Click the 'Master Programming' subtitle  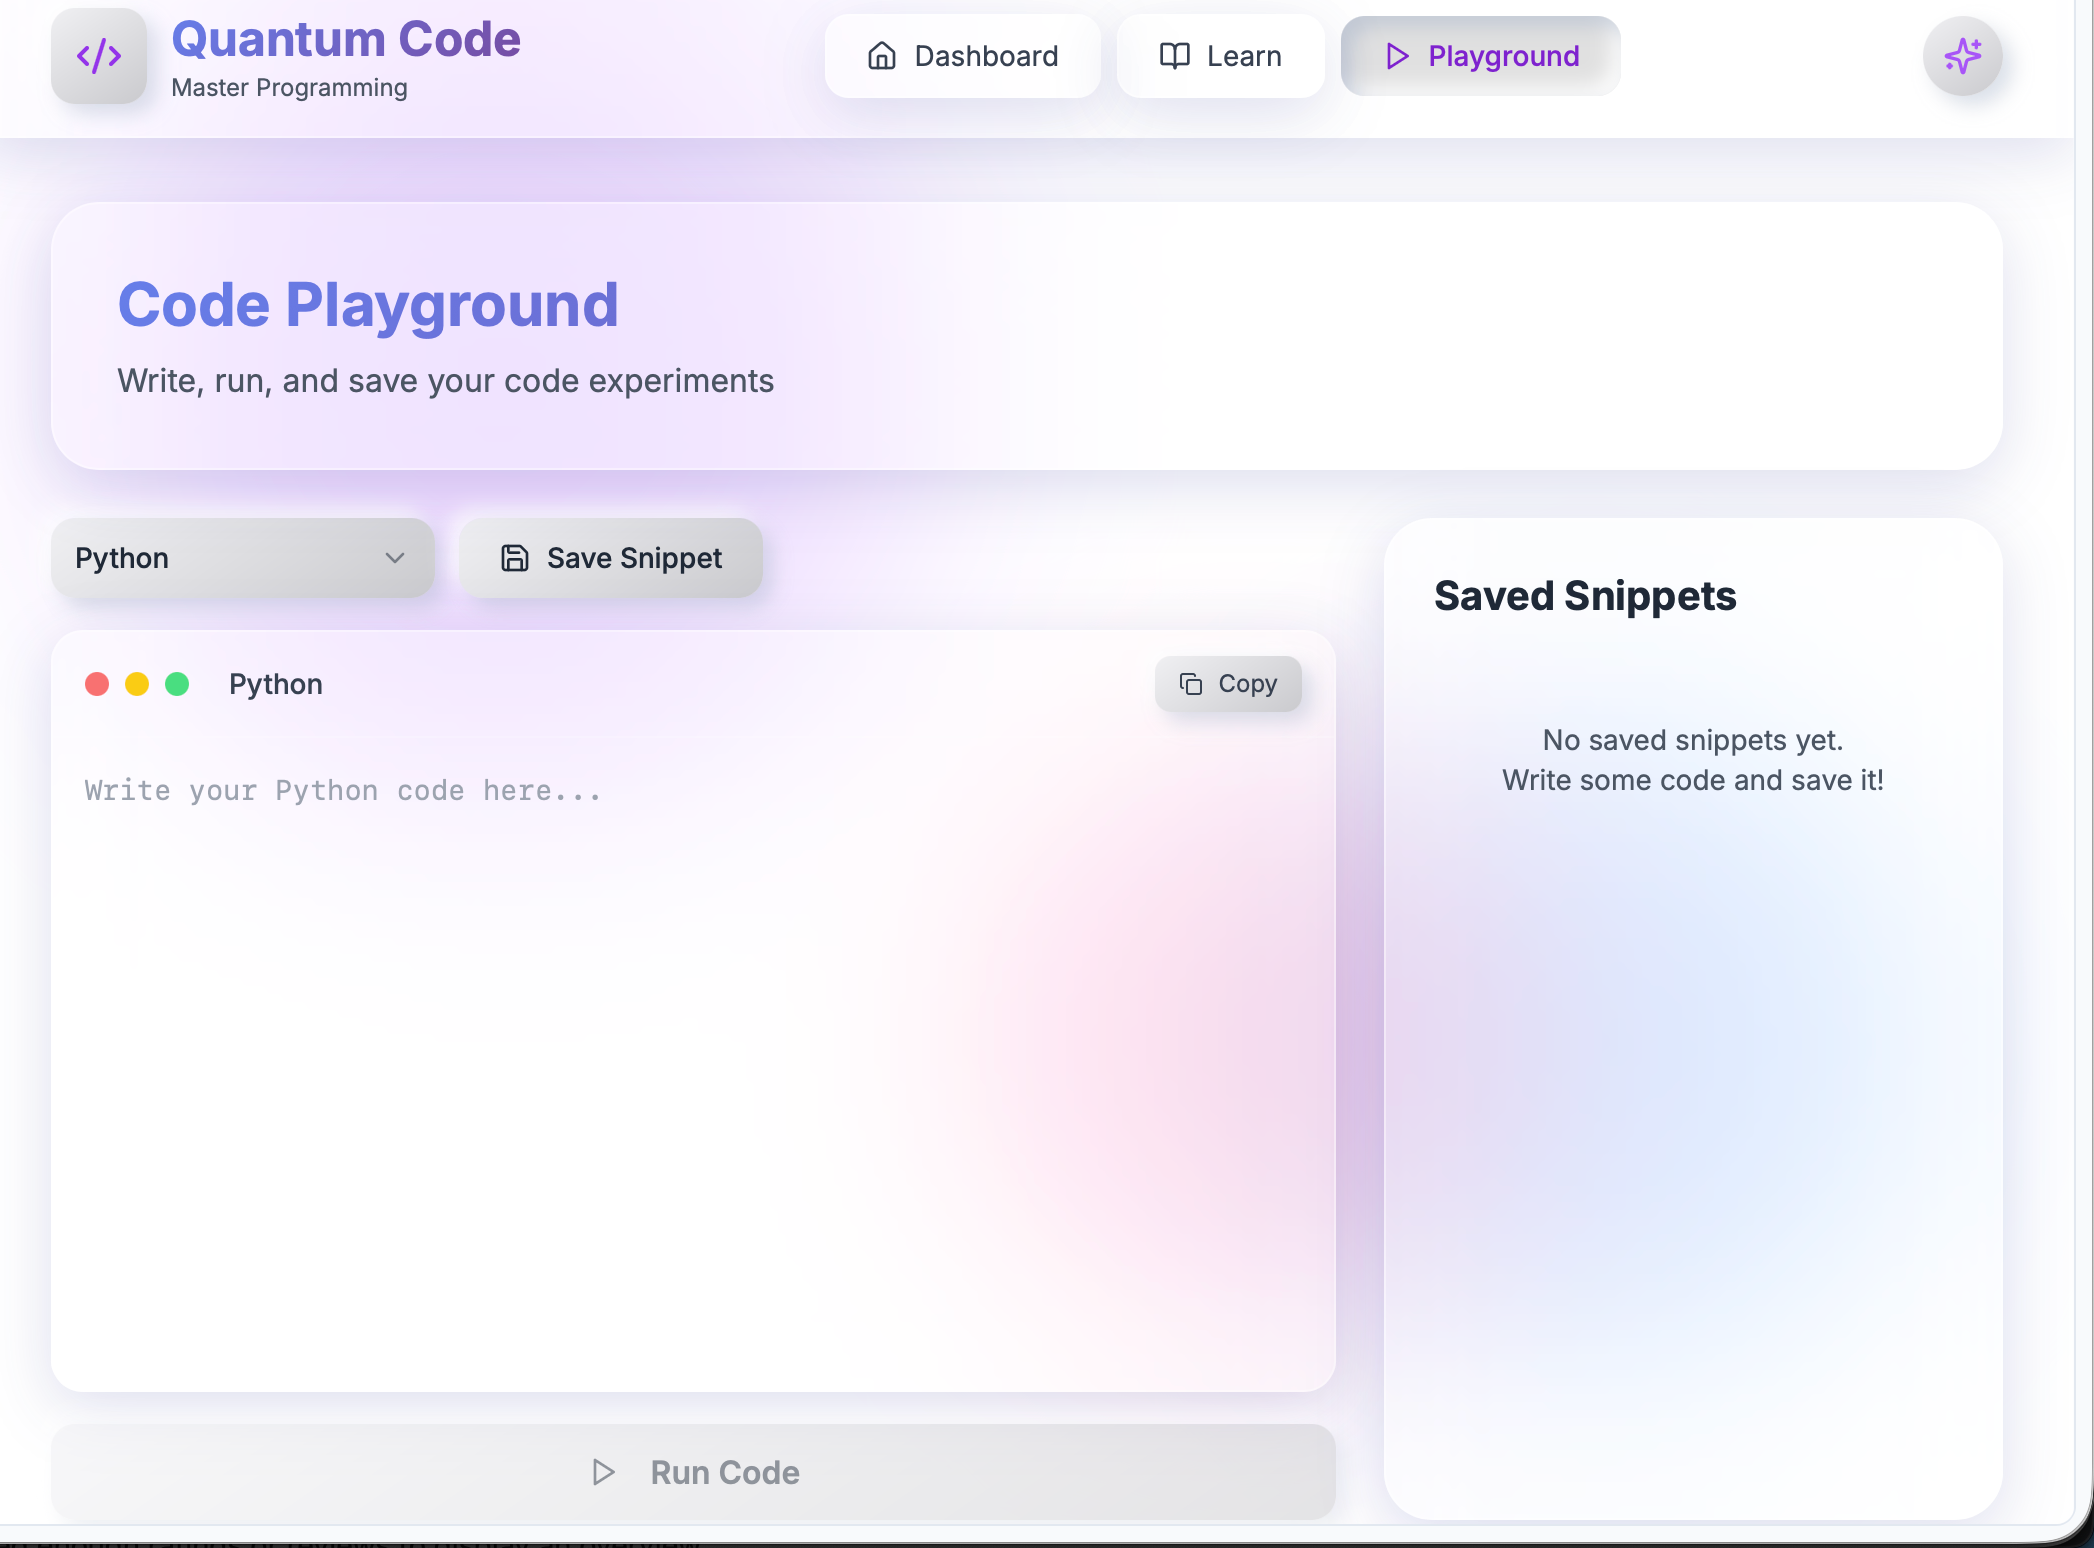tap(290, 88)
